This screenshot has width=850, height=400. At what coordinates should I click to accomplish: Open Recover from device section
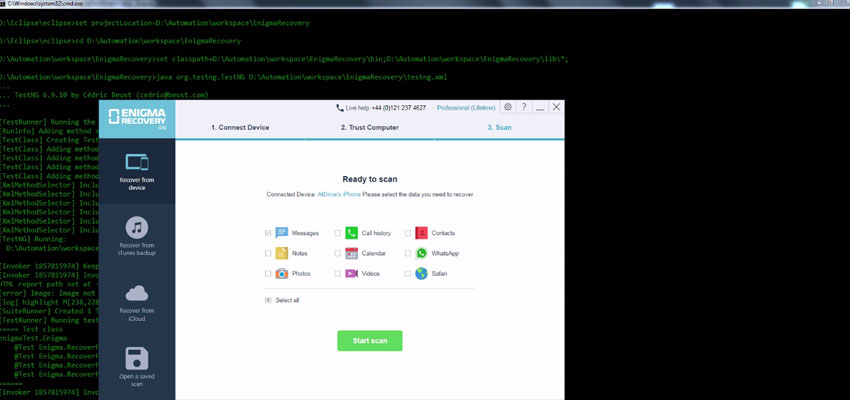(x=137, y=172)
